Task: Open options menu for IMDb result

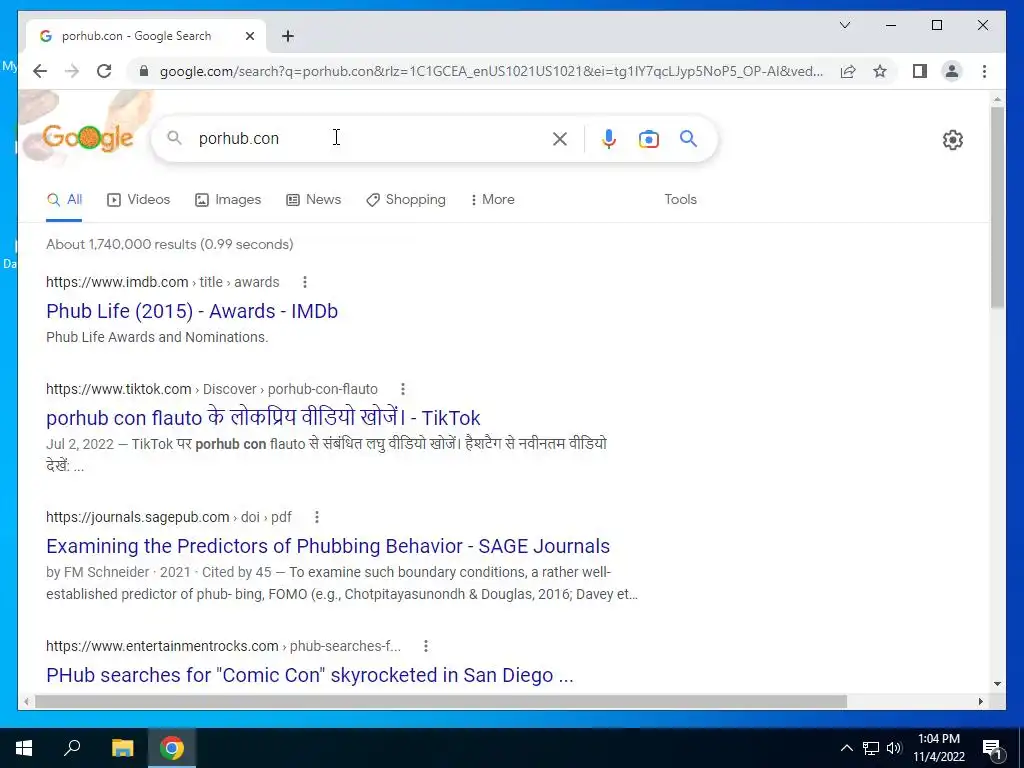Action: tap(305, 282)
